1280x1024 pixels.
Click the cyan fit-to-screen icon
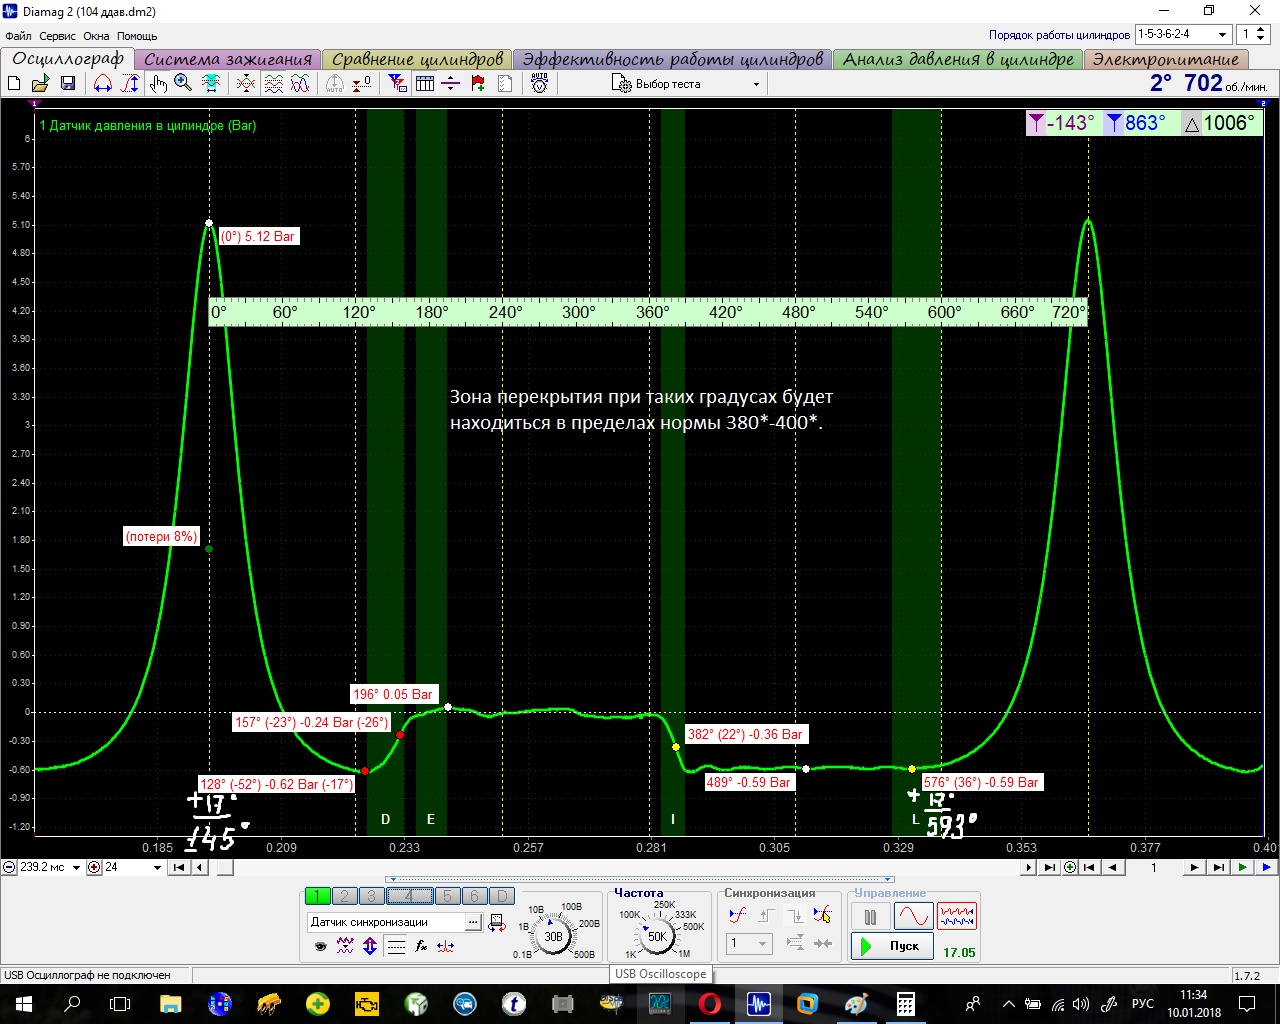tap(211, 84)
